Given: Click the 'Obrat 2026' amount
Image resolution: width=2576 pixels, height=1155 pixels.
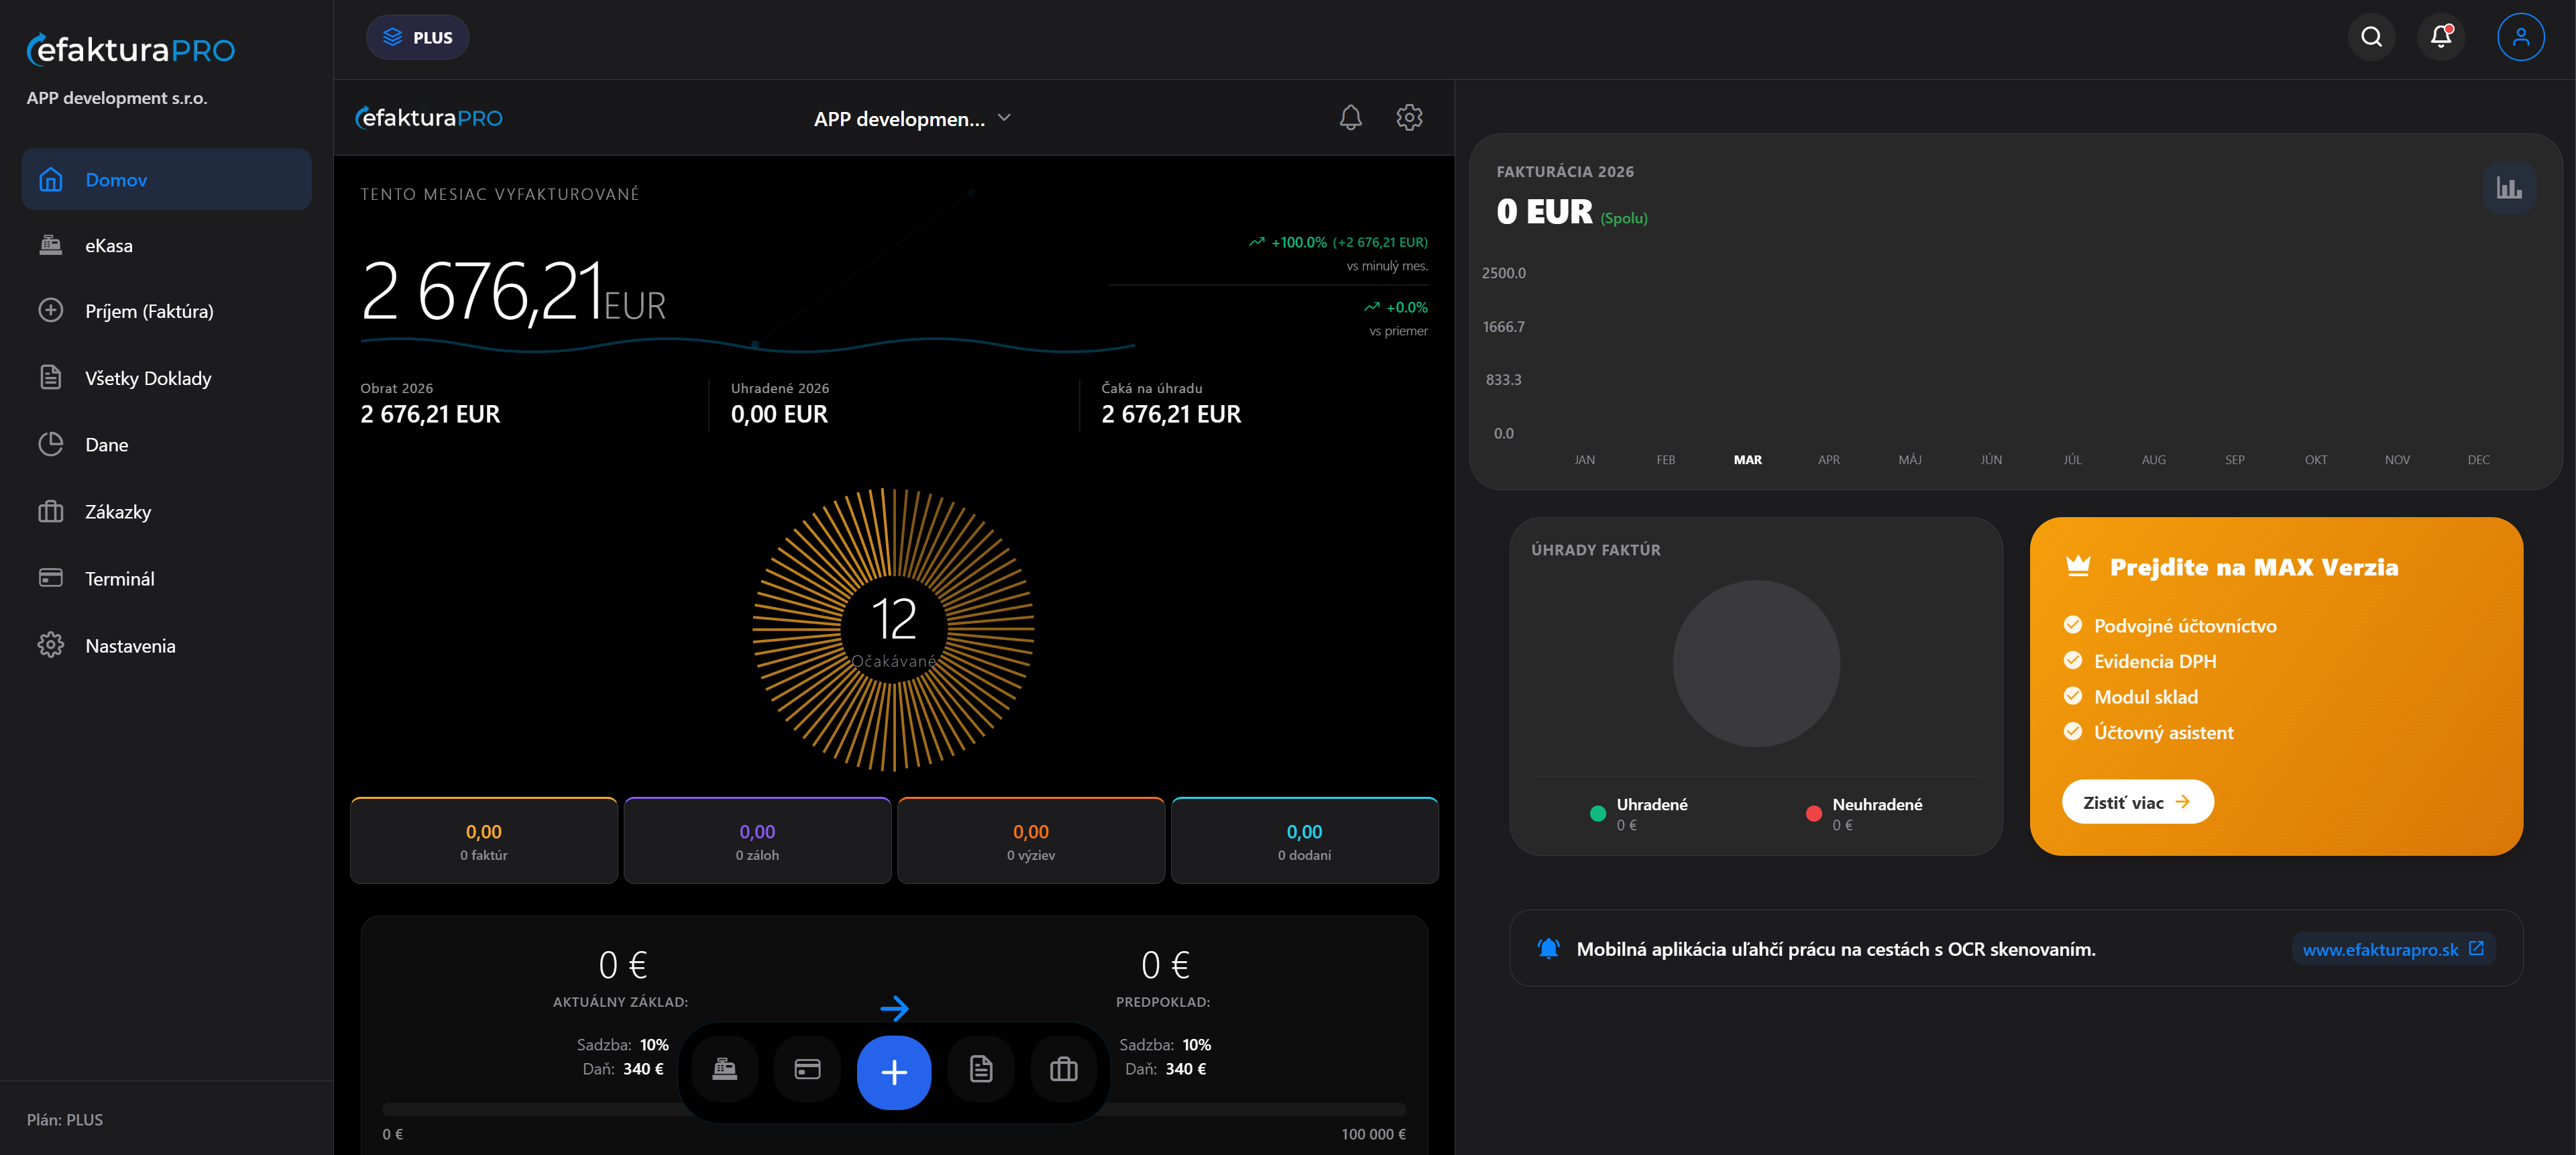Looking at the screenshot, I should pos(430,414).
